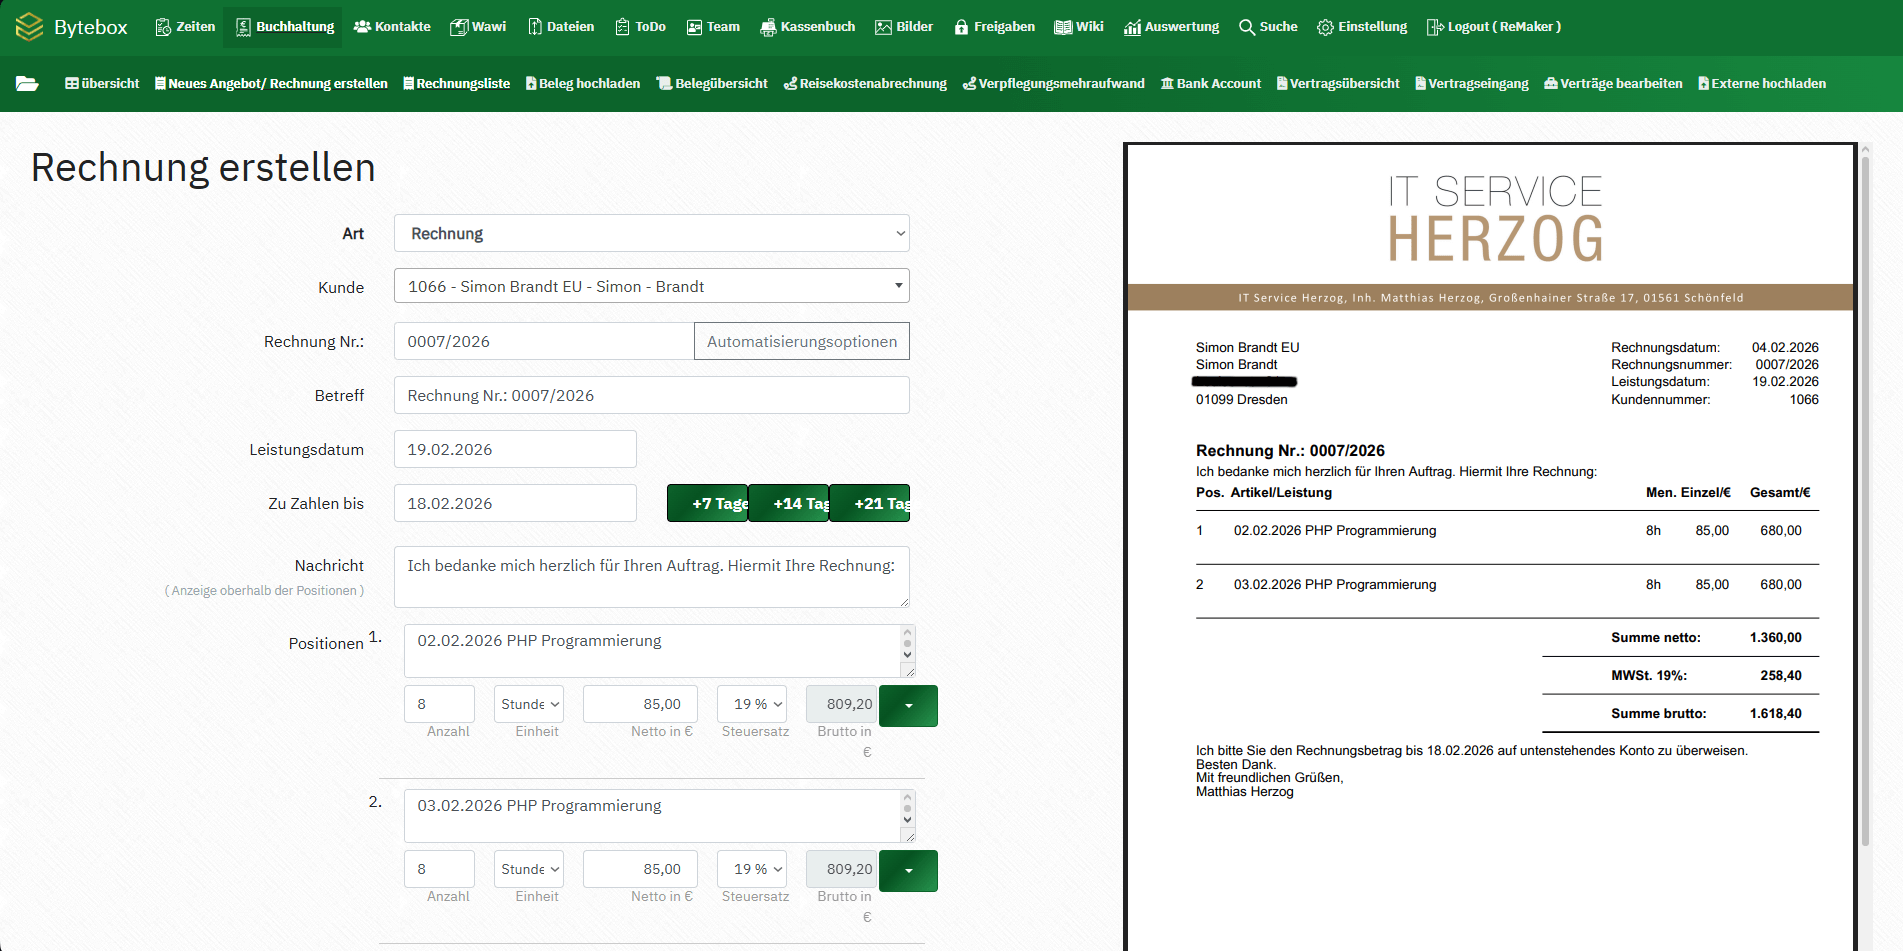This screenshot has width=1903, height=951.
Task: Click the Leistungsdatum date field
Action: (x=515, y=449)
